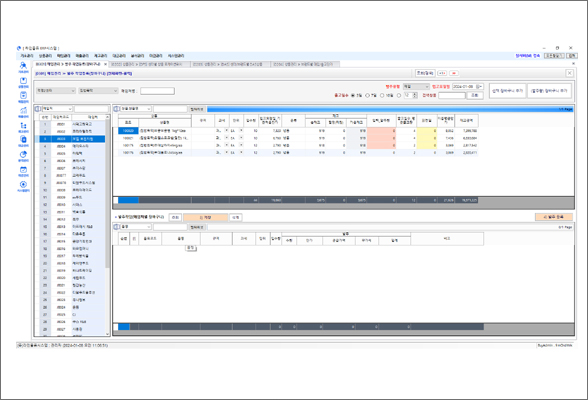Click the orange order-register button at far right
Screen dimensions: 588x400
tap(554, 217)
